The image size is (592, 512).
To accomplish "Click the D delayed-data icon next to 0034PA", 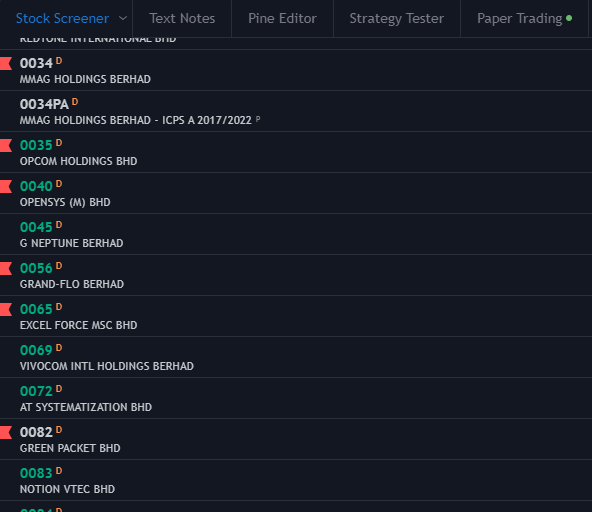I will pos(75,102).
